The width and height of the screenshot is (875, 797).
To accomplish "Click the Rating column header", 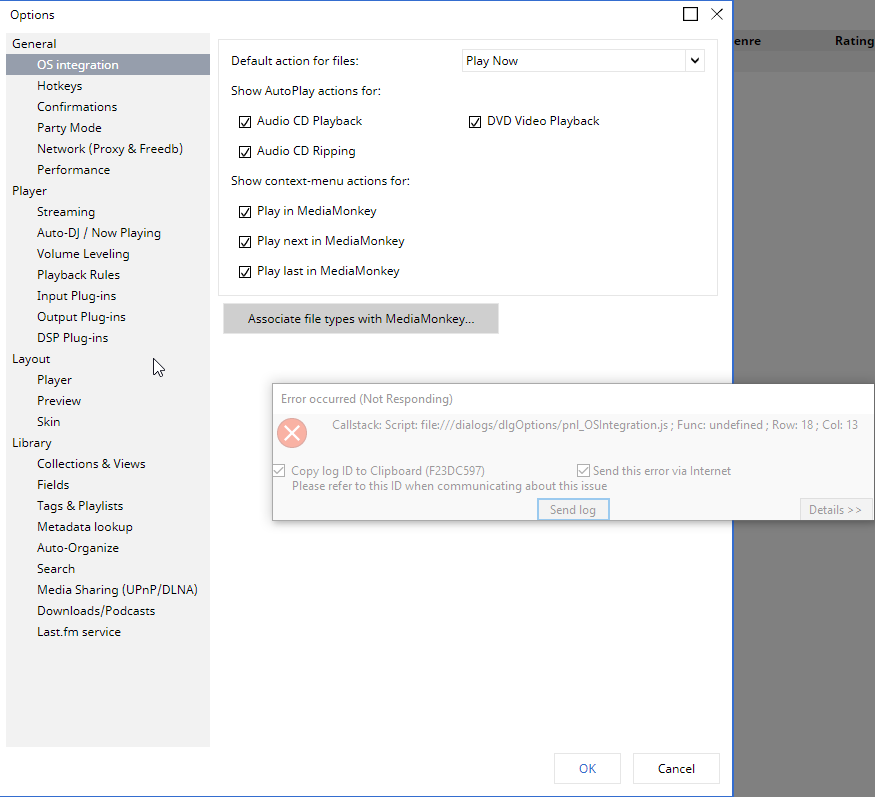I will tap(853, 41).
